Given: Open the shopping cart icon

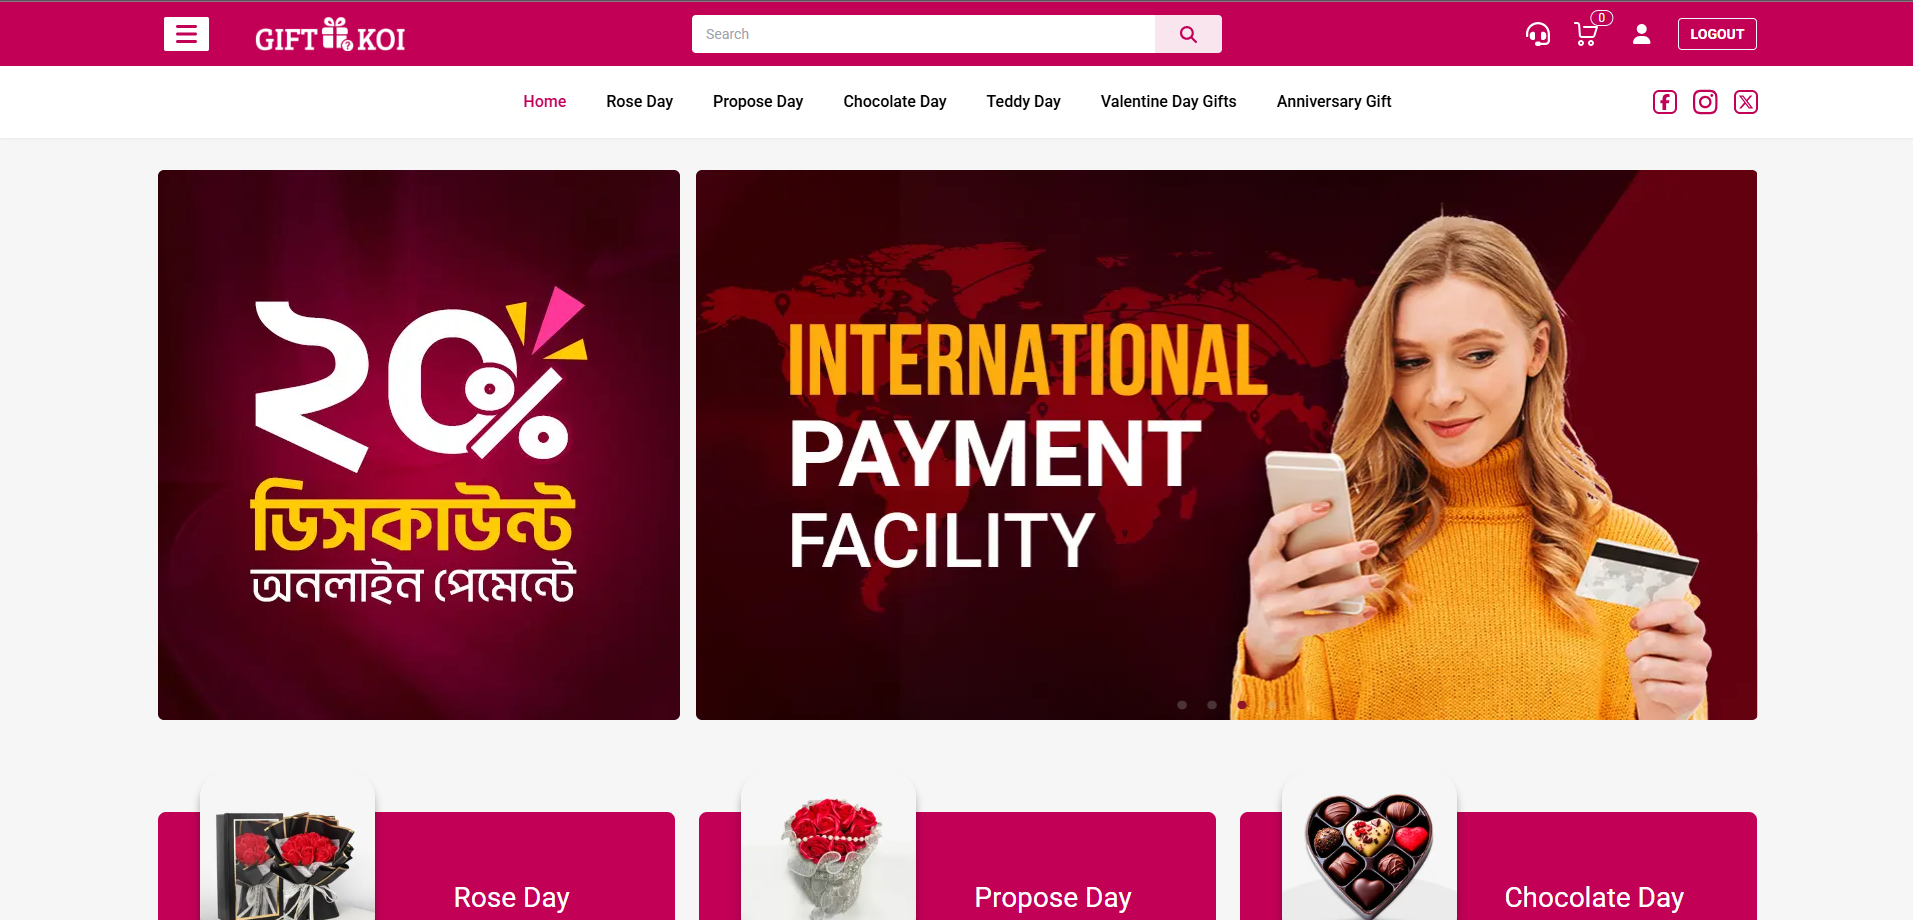Looking at the screenshot, I should click(x=1586, y=35).
